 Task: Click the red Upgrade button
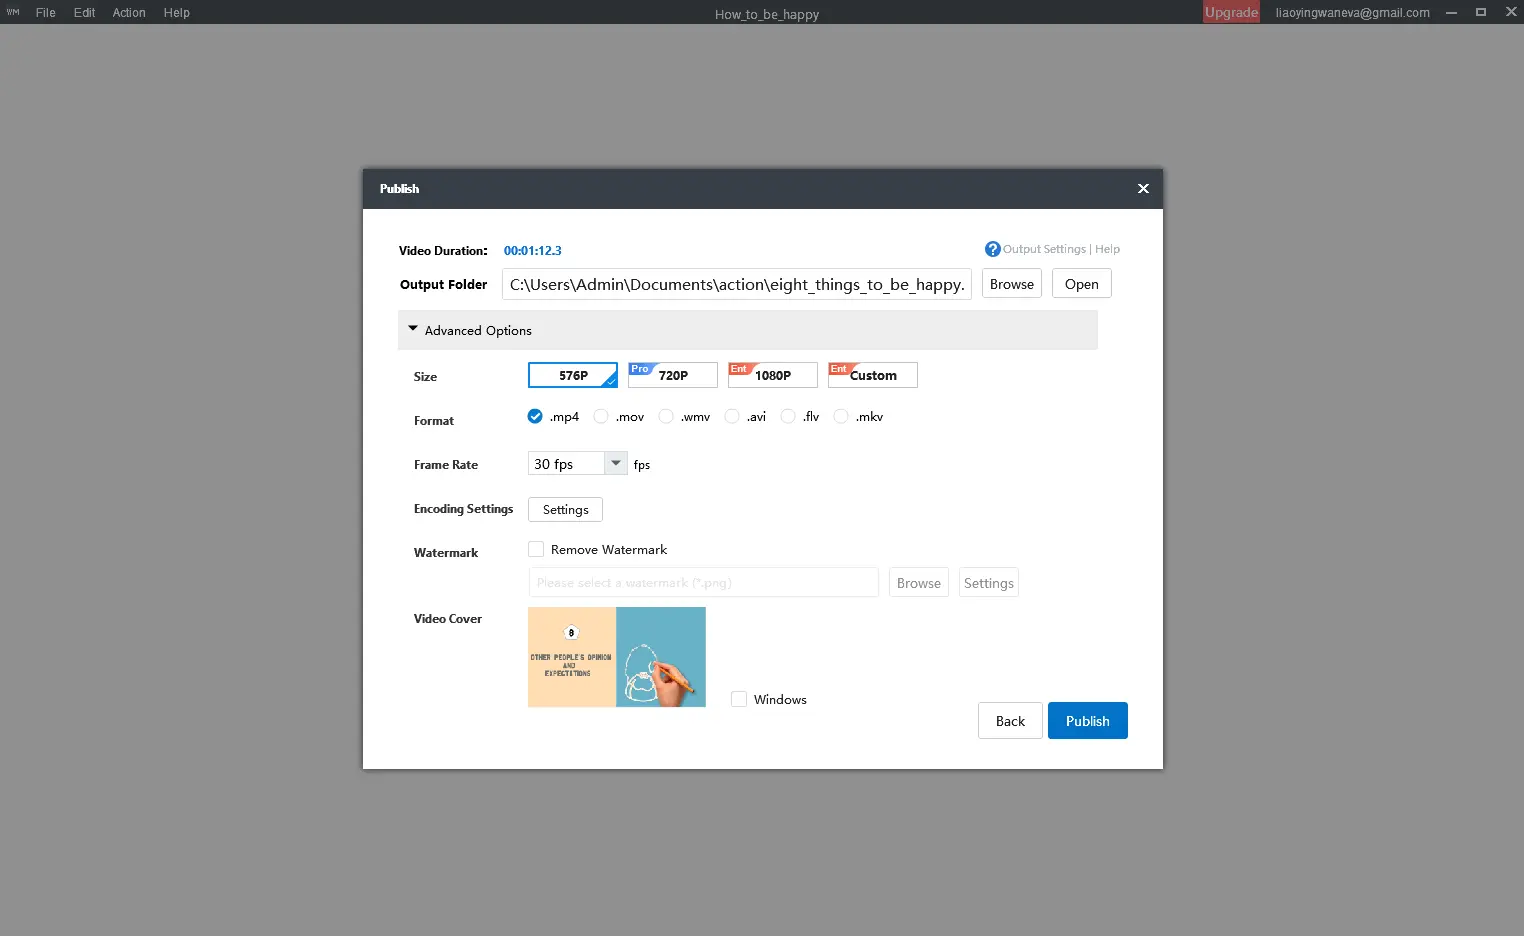1231,12
